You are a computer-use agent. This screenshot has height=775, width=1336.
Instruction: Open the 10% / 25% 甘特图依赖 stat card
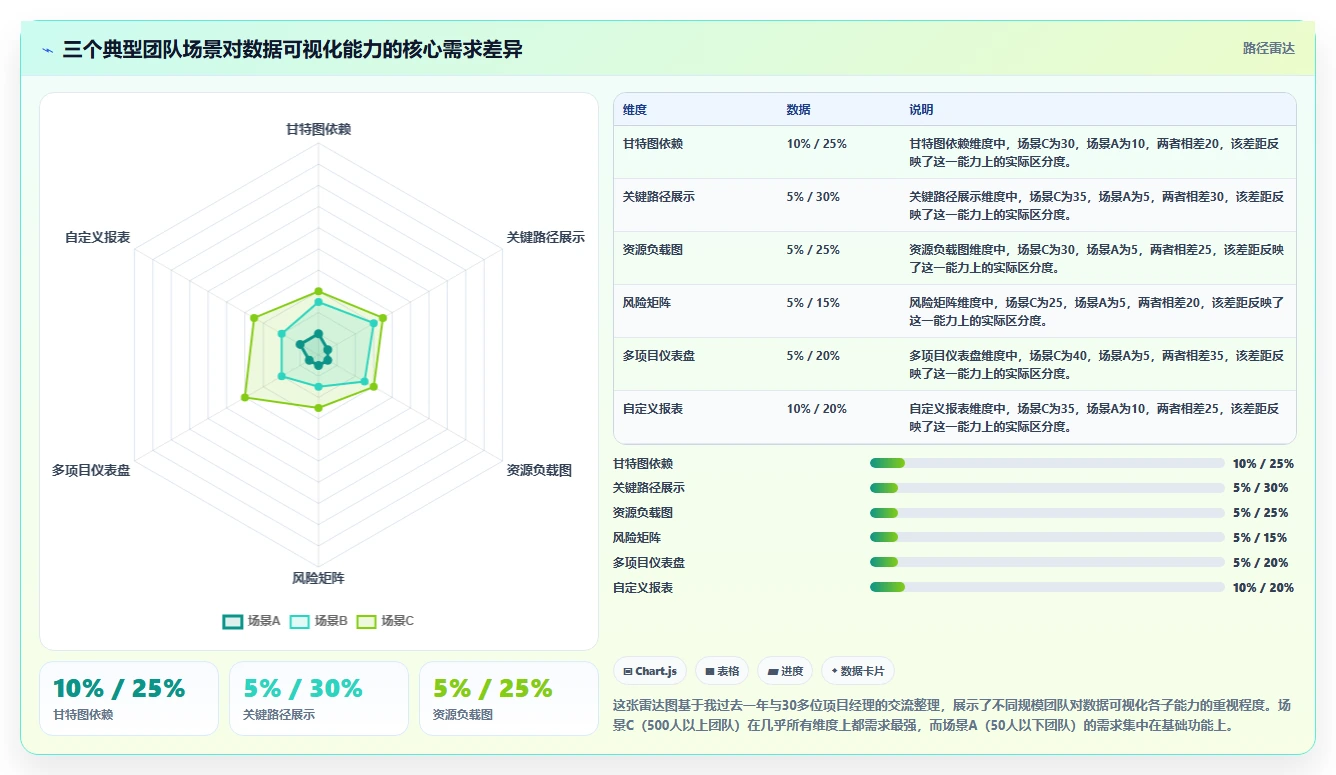pos(129,698)
